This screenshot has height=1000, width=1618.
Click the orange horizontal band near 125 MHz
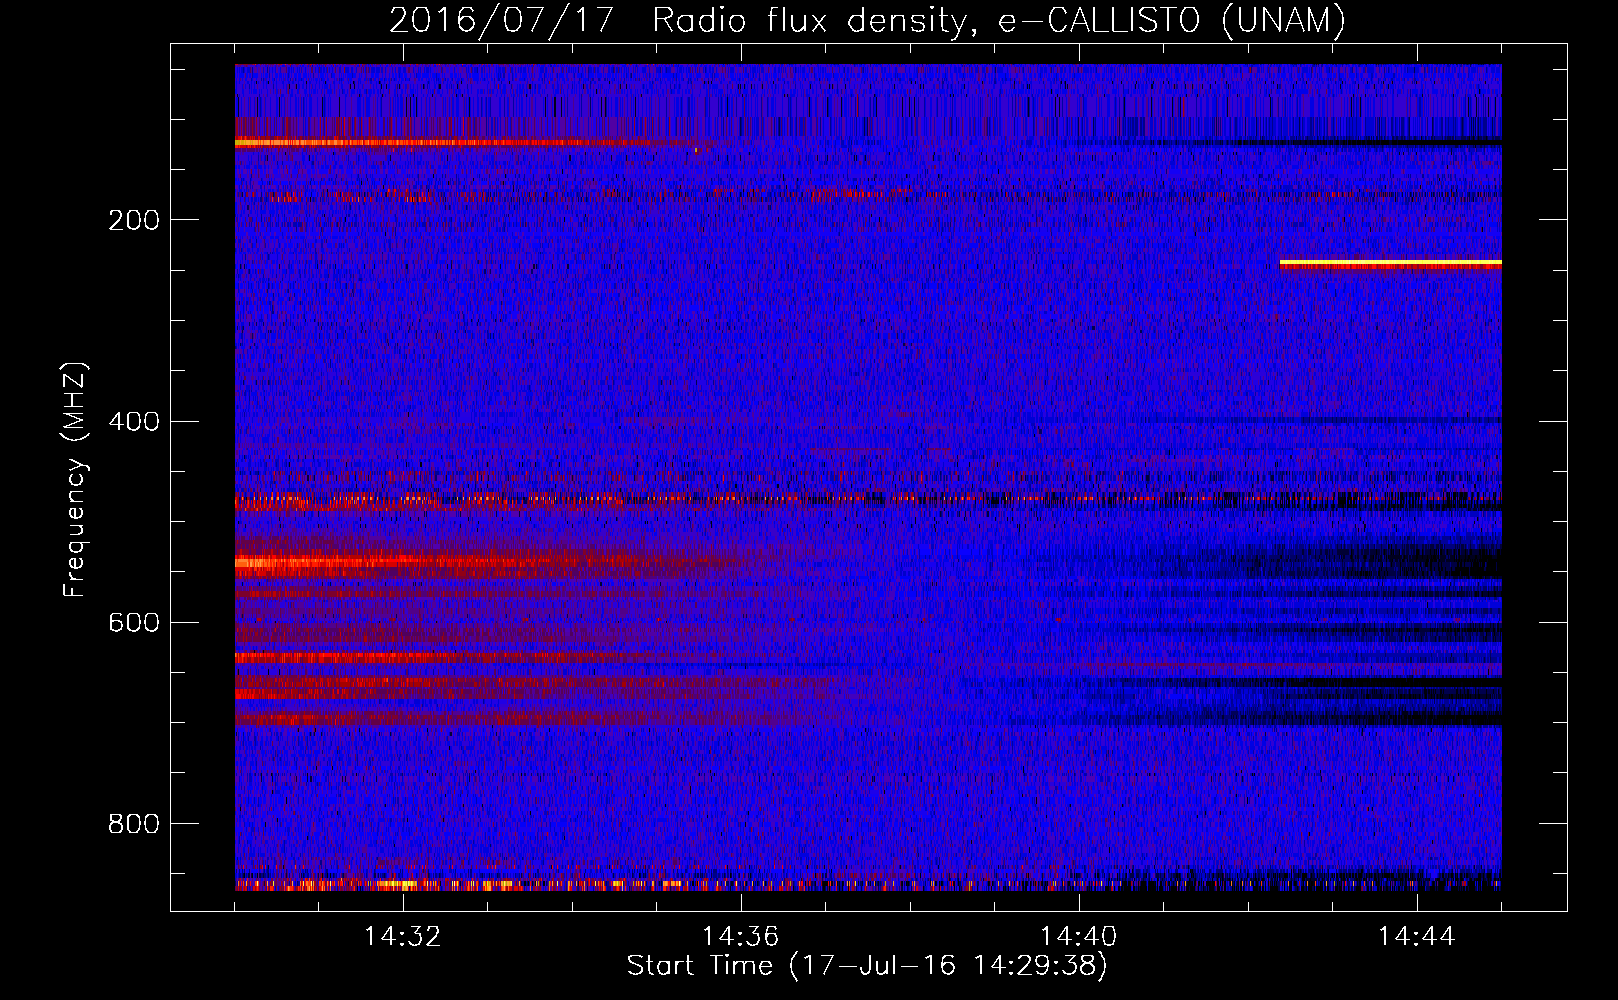pos(440,143)
